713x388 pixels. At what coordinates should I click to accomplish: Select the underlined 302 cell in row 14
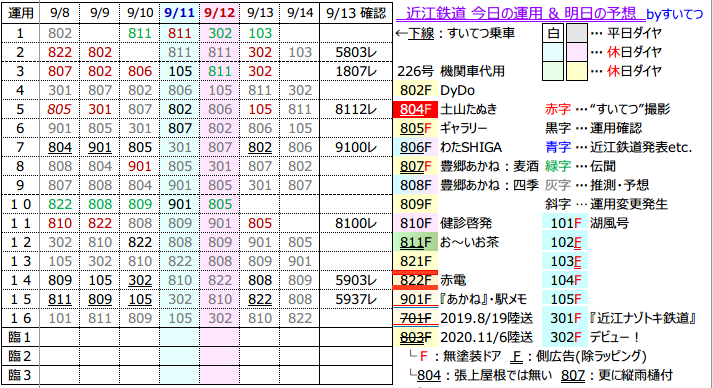[x=140, y=280]
